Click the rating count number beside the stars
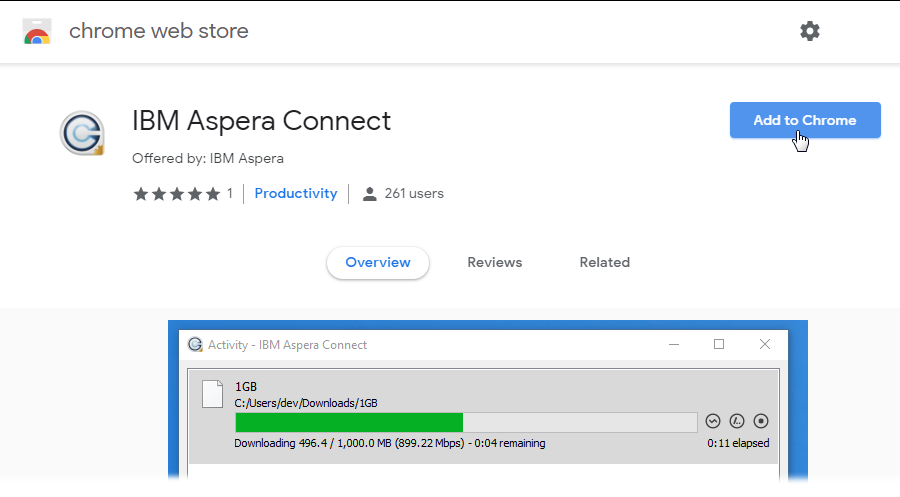This screenshot has width=900, height=497. pos(229,194)
